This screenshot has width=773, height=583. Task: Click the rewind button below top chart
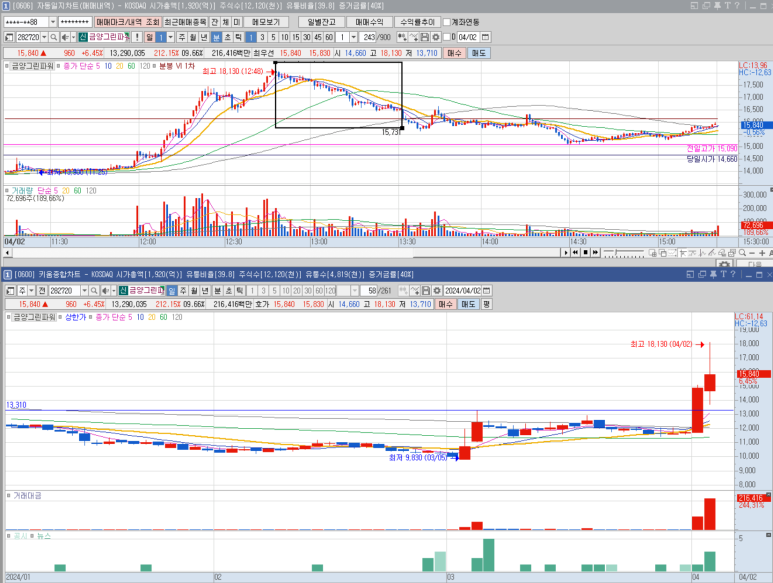[x=575, y=252]
